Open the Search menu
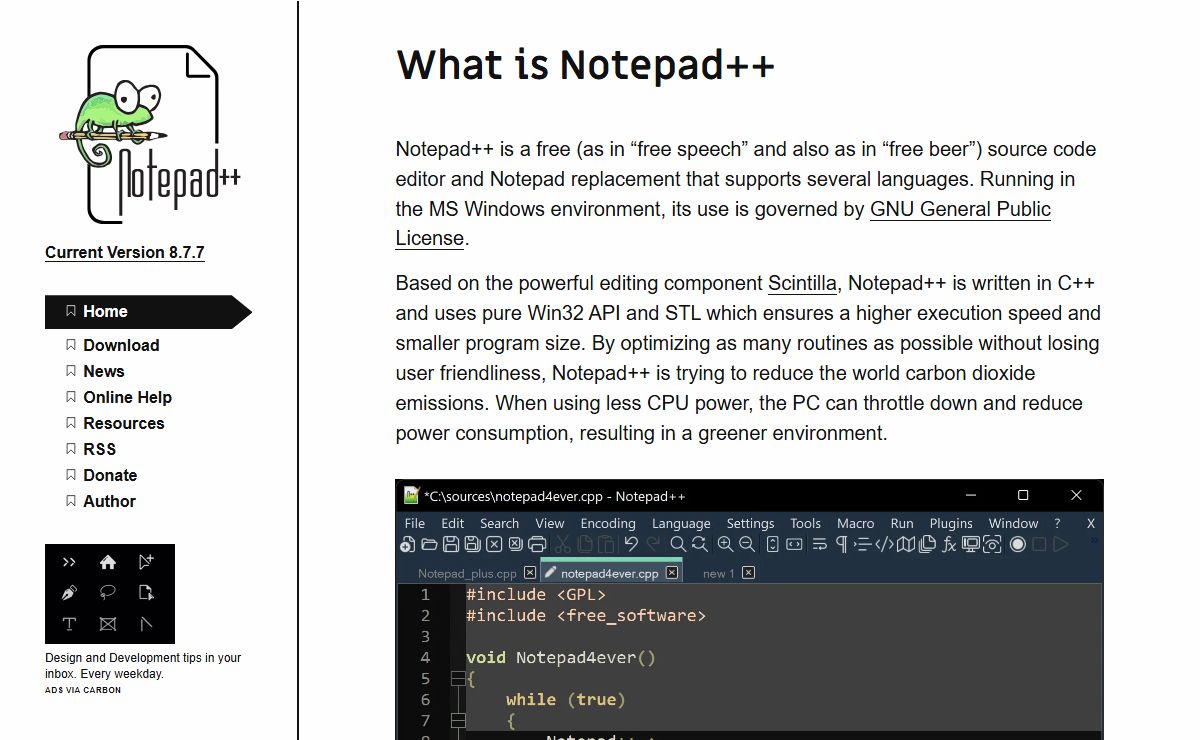This screenshot has width=1200, height=740. point(499,523)
